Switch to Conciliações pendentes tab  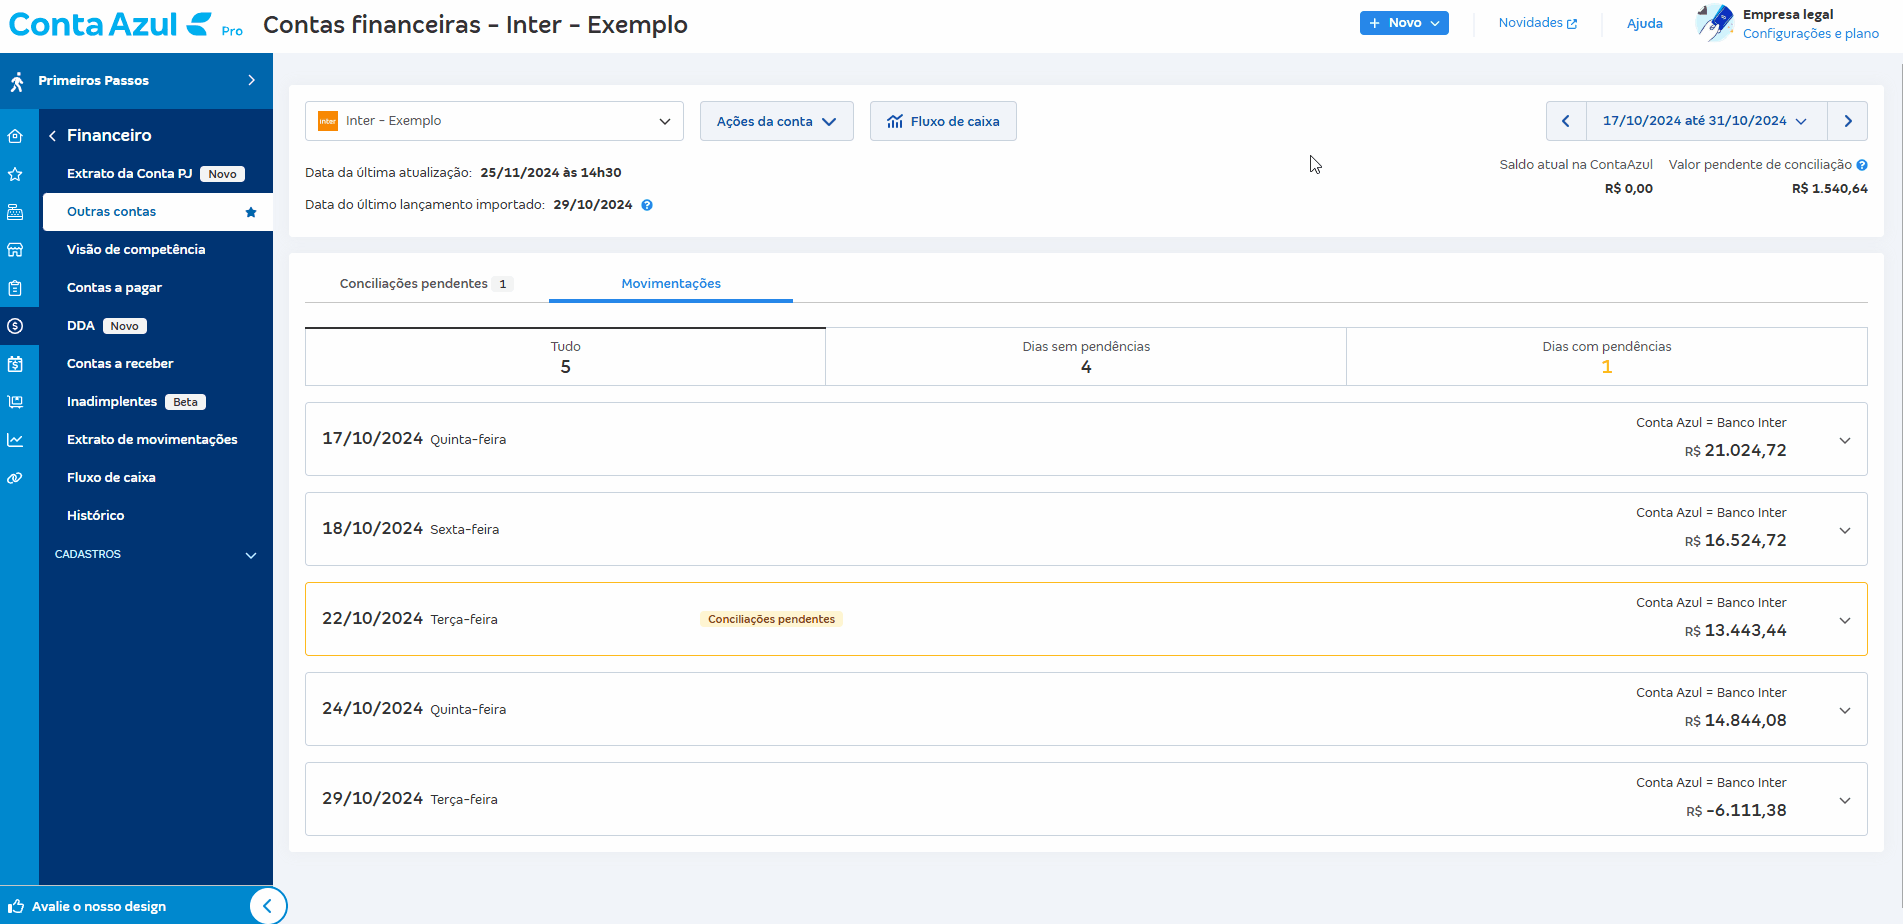pyautogui.click(x=425, y=284)
